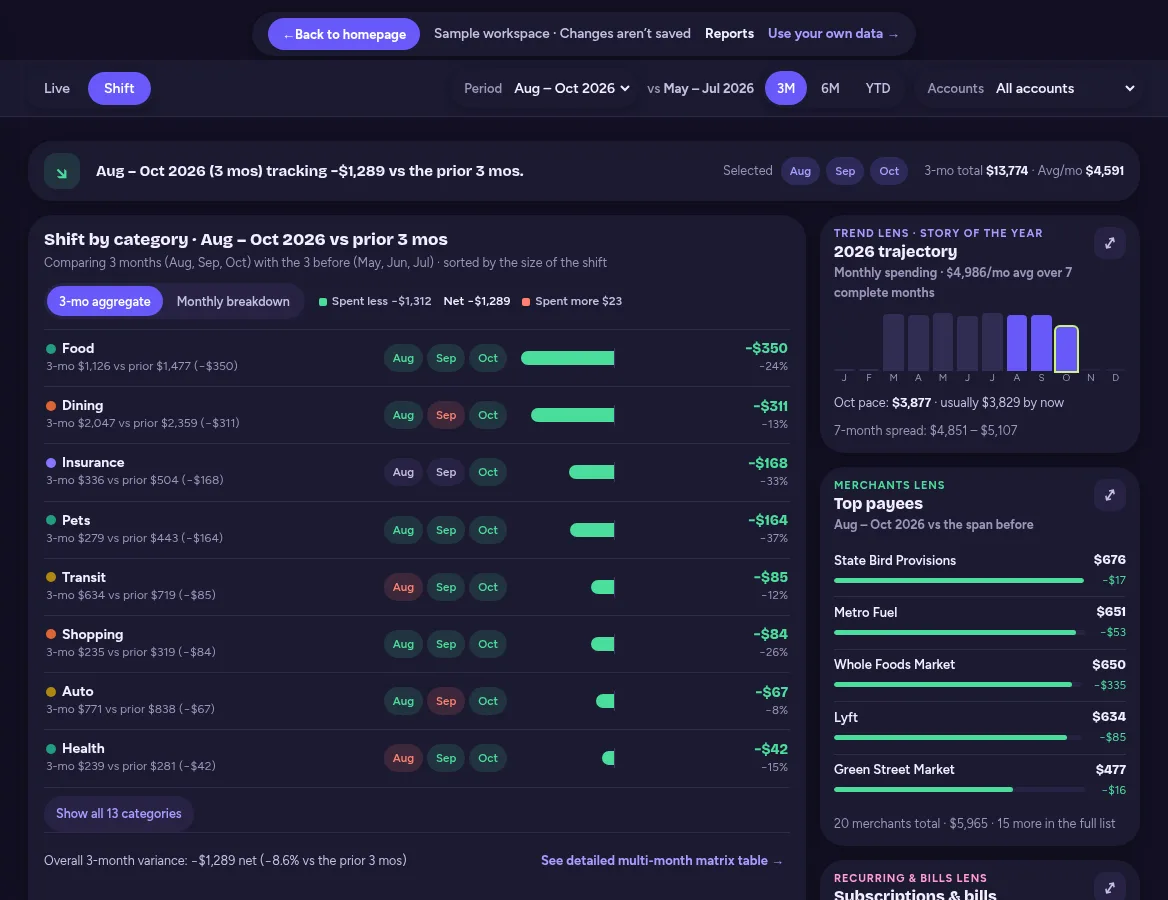This screenshot has width=1168, height=900.
Task: Click the Aug chip in the Health row
Action: (403, 758)
